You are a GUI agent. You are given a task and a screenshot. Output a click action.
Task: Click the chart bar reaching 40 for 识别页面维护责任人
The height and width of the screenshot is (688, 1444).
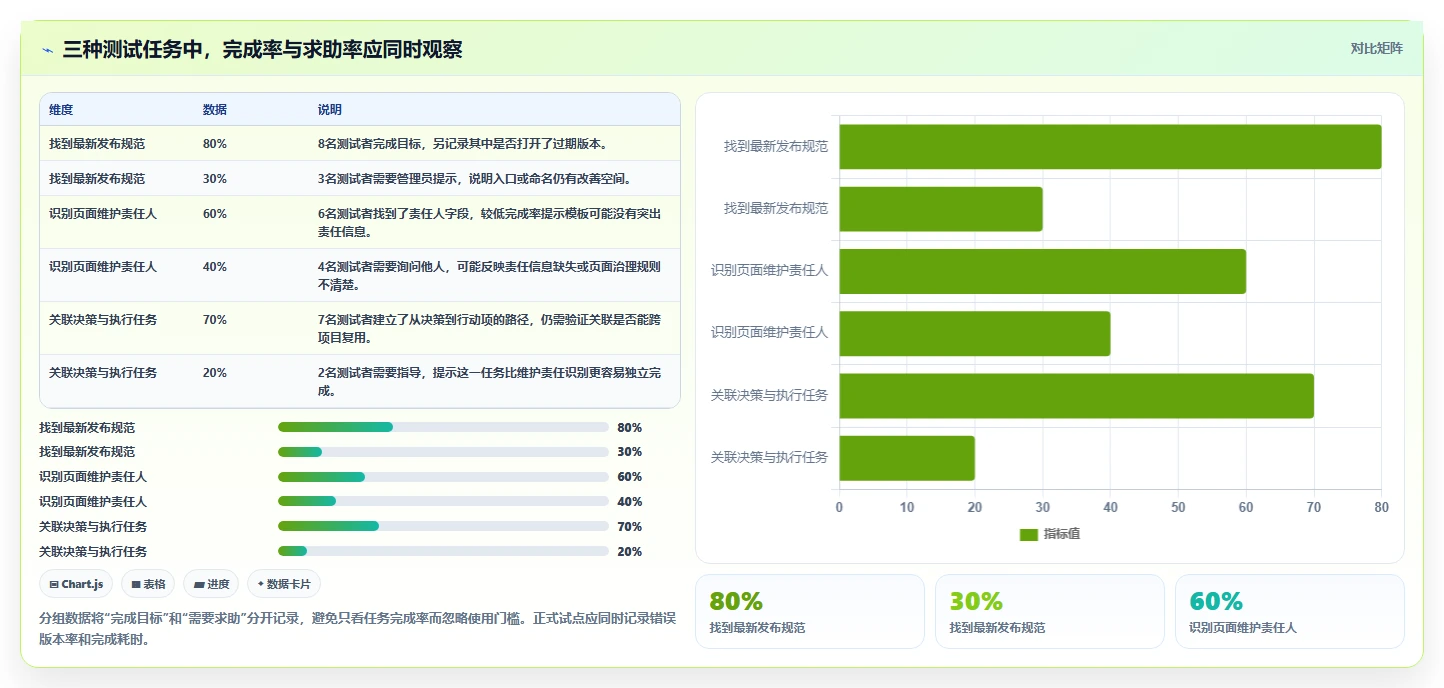pos(975,333)
